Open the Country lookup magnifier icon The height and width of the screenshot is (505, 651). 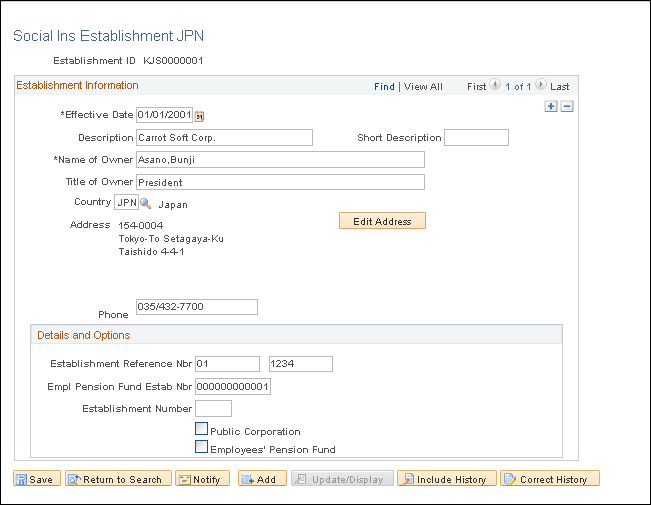pos(145,203)
